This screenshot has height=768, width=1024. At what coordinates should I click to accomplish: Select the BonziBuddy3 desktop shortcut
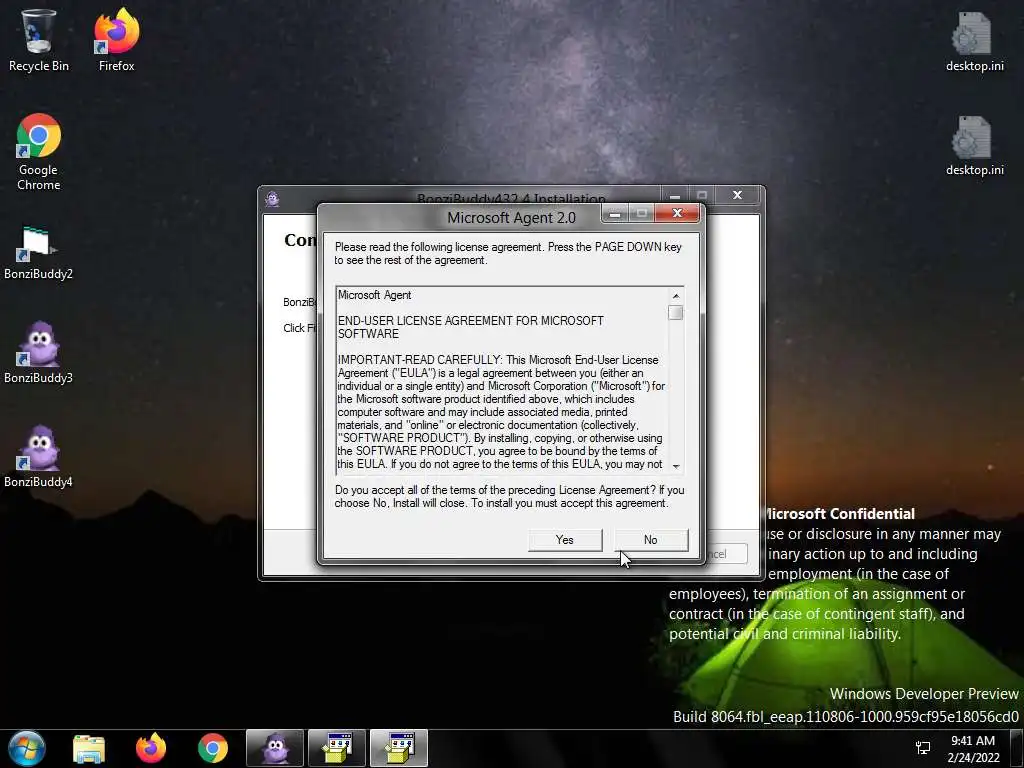coord(38,353)
